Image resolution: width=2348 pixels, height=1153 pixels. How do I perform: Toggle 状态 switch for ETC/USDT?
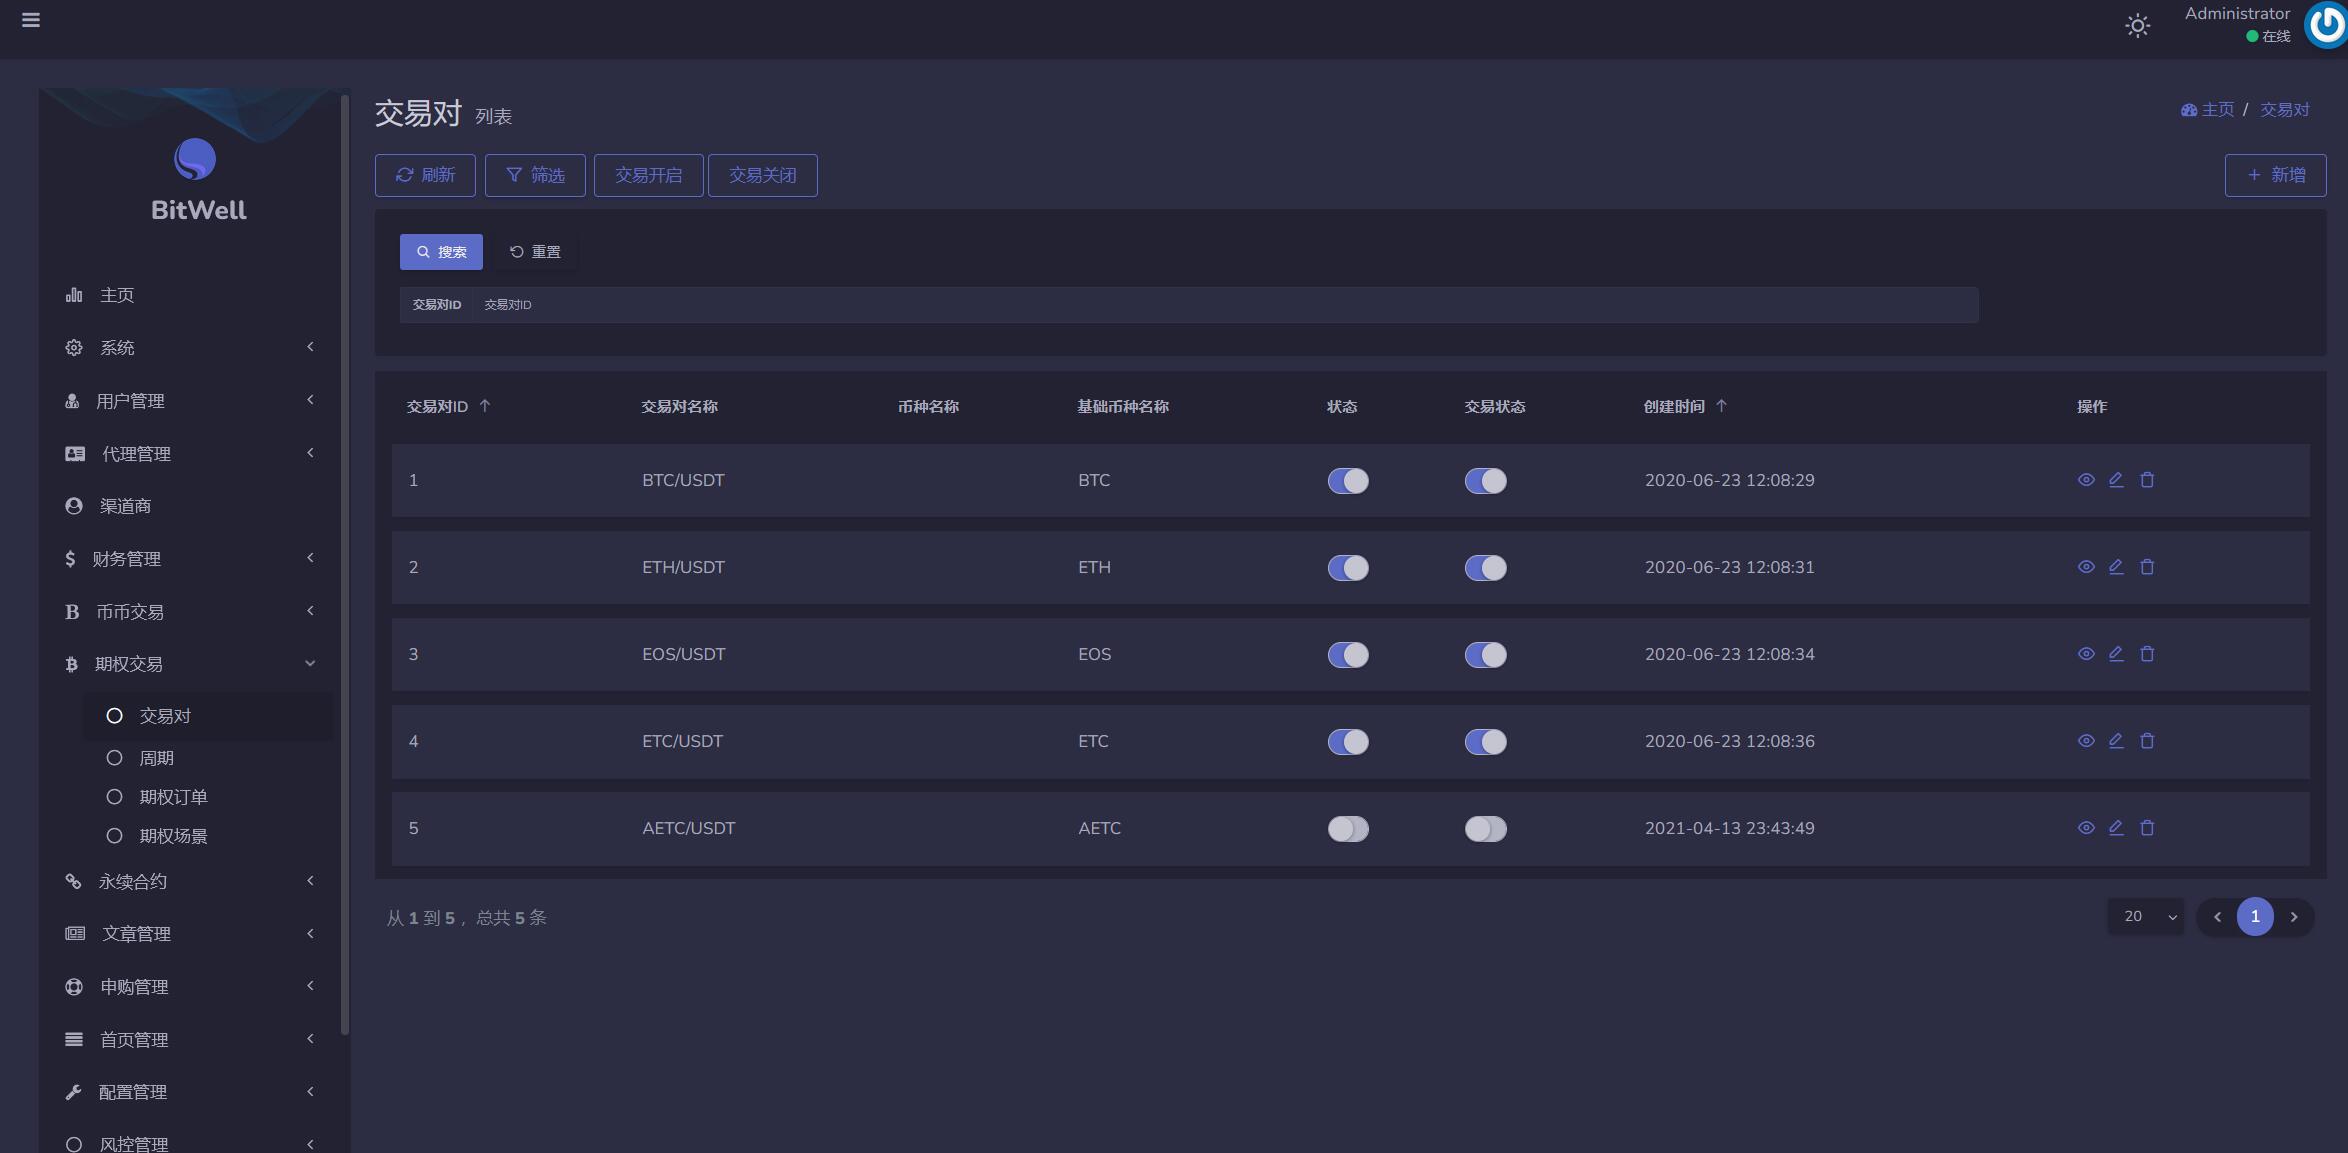click(1348, 742)
